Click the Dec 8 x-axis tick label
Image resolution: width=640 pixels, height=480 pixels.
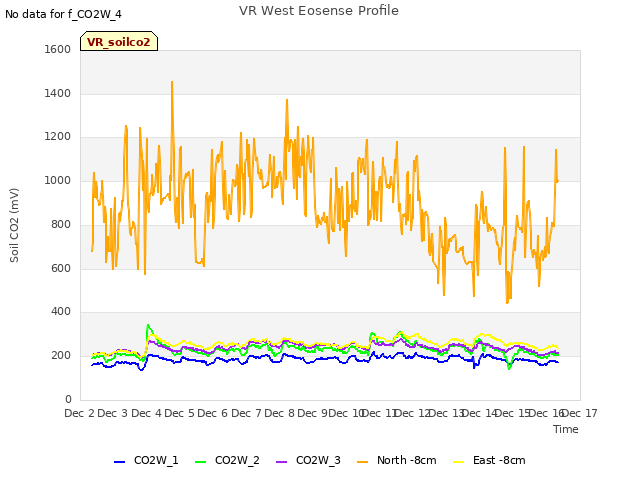[279, 413]
